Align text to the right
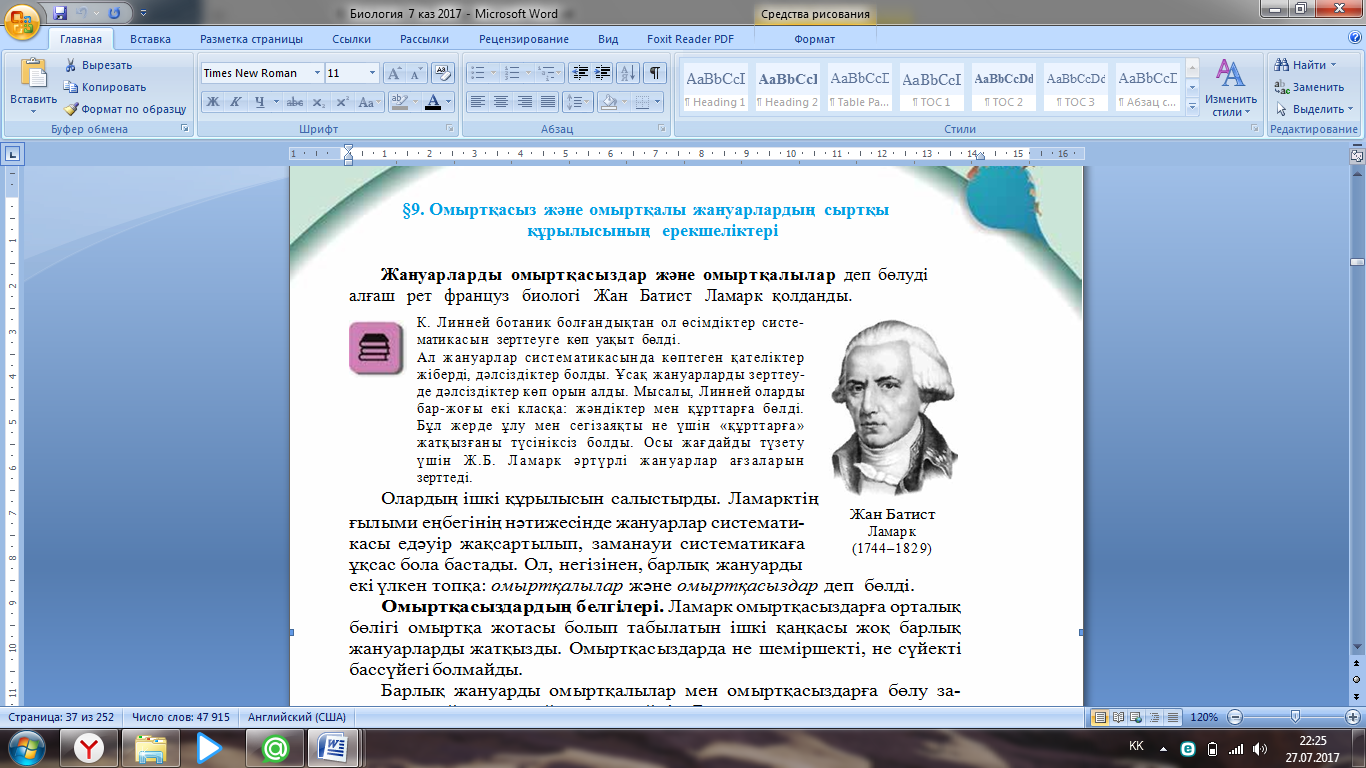 pos(525,102)
